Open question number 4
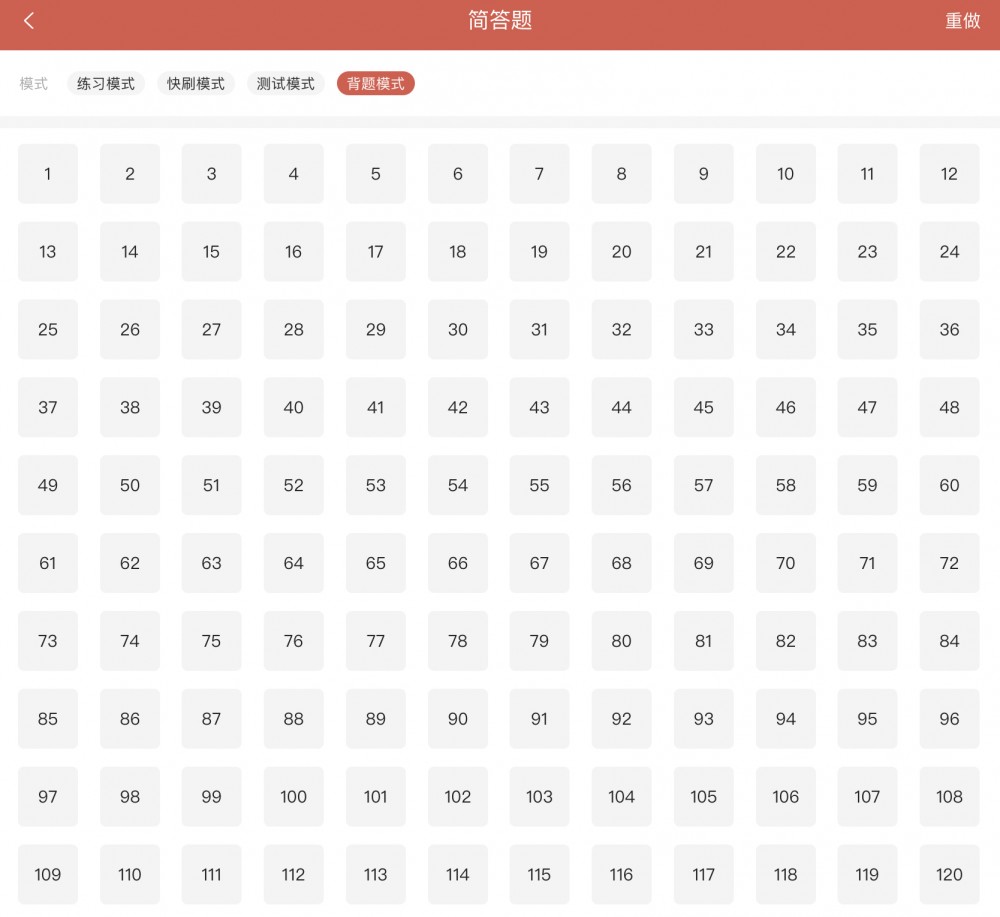This screenshot has width=1000, height=917. [x=294, y=173]
